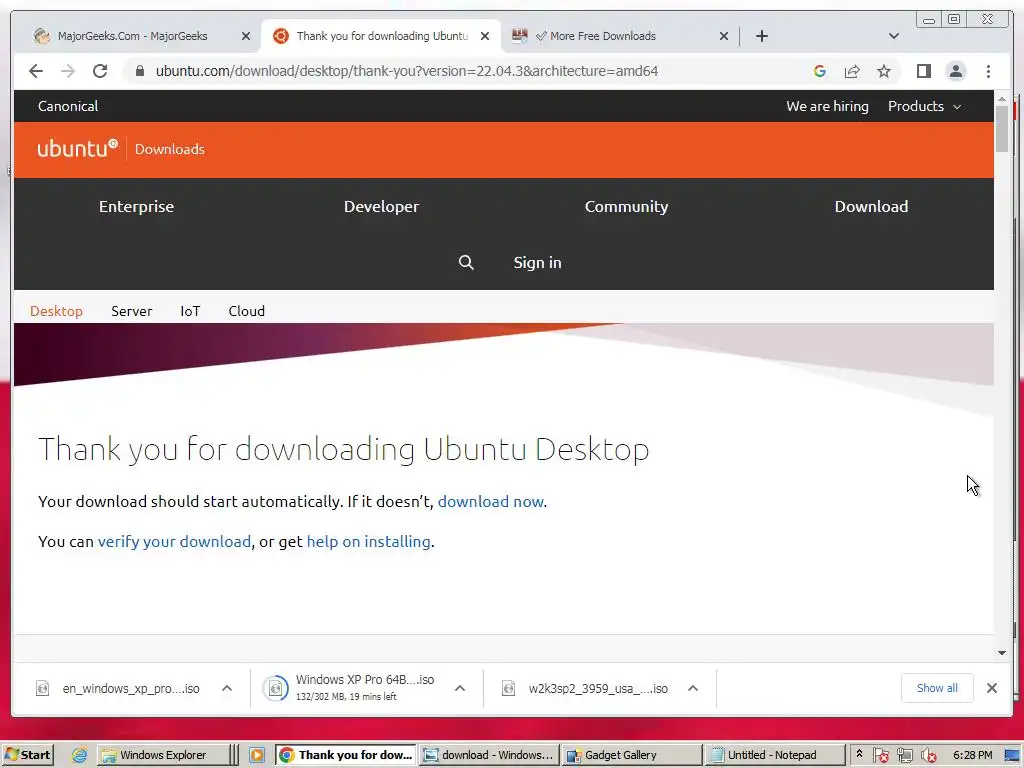Reload the Ubuntu download page
1024x768 pixels.
pos(100,71)
